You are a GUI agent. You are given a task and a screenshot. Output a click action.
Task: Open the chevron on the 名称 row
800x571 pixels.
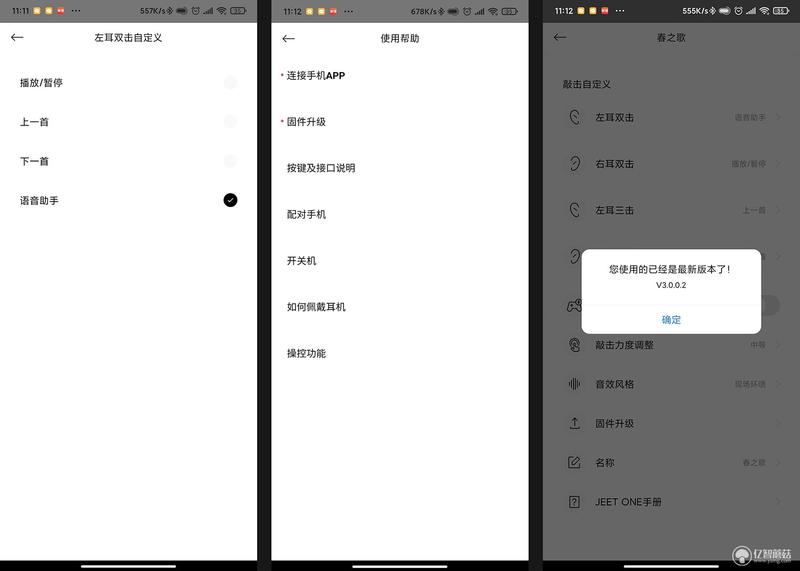pos(779,462)
